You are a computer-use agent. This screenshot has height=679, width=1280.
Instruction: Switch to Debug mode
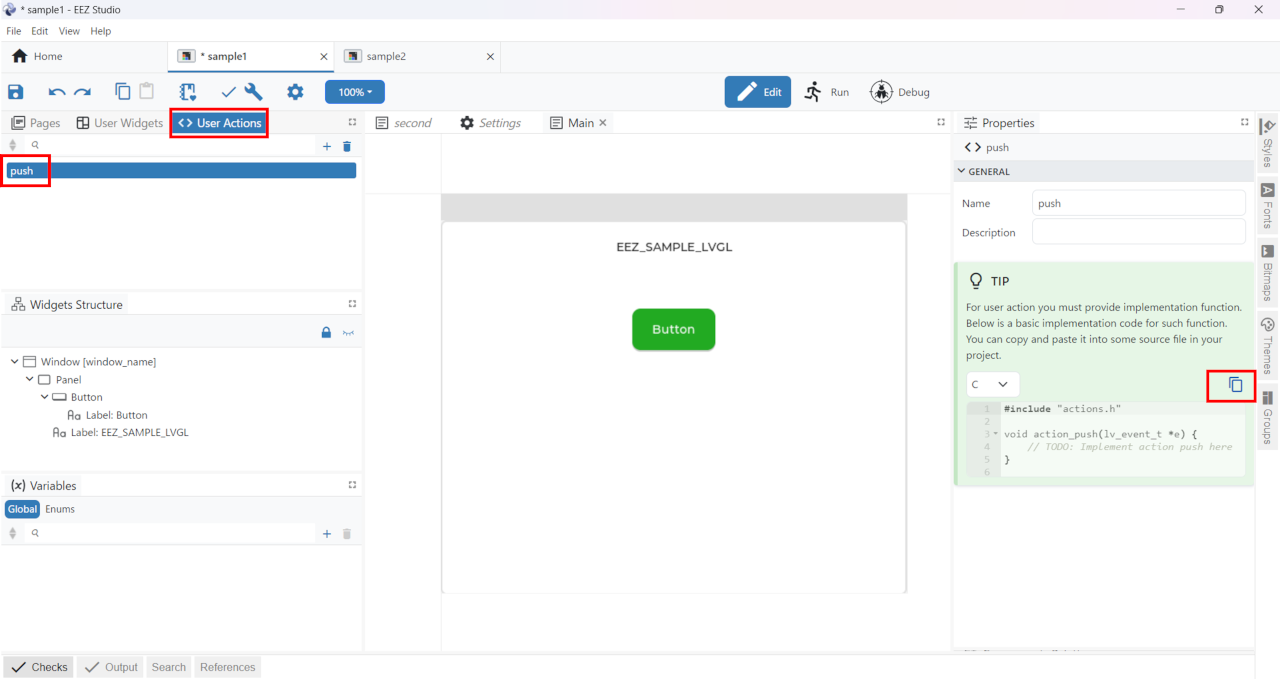point(900,92)
